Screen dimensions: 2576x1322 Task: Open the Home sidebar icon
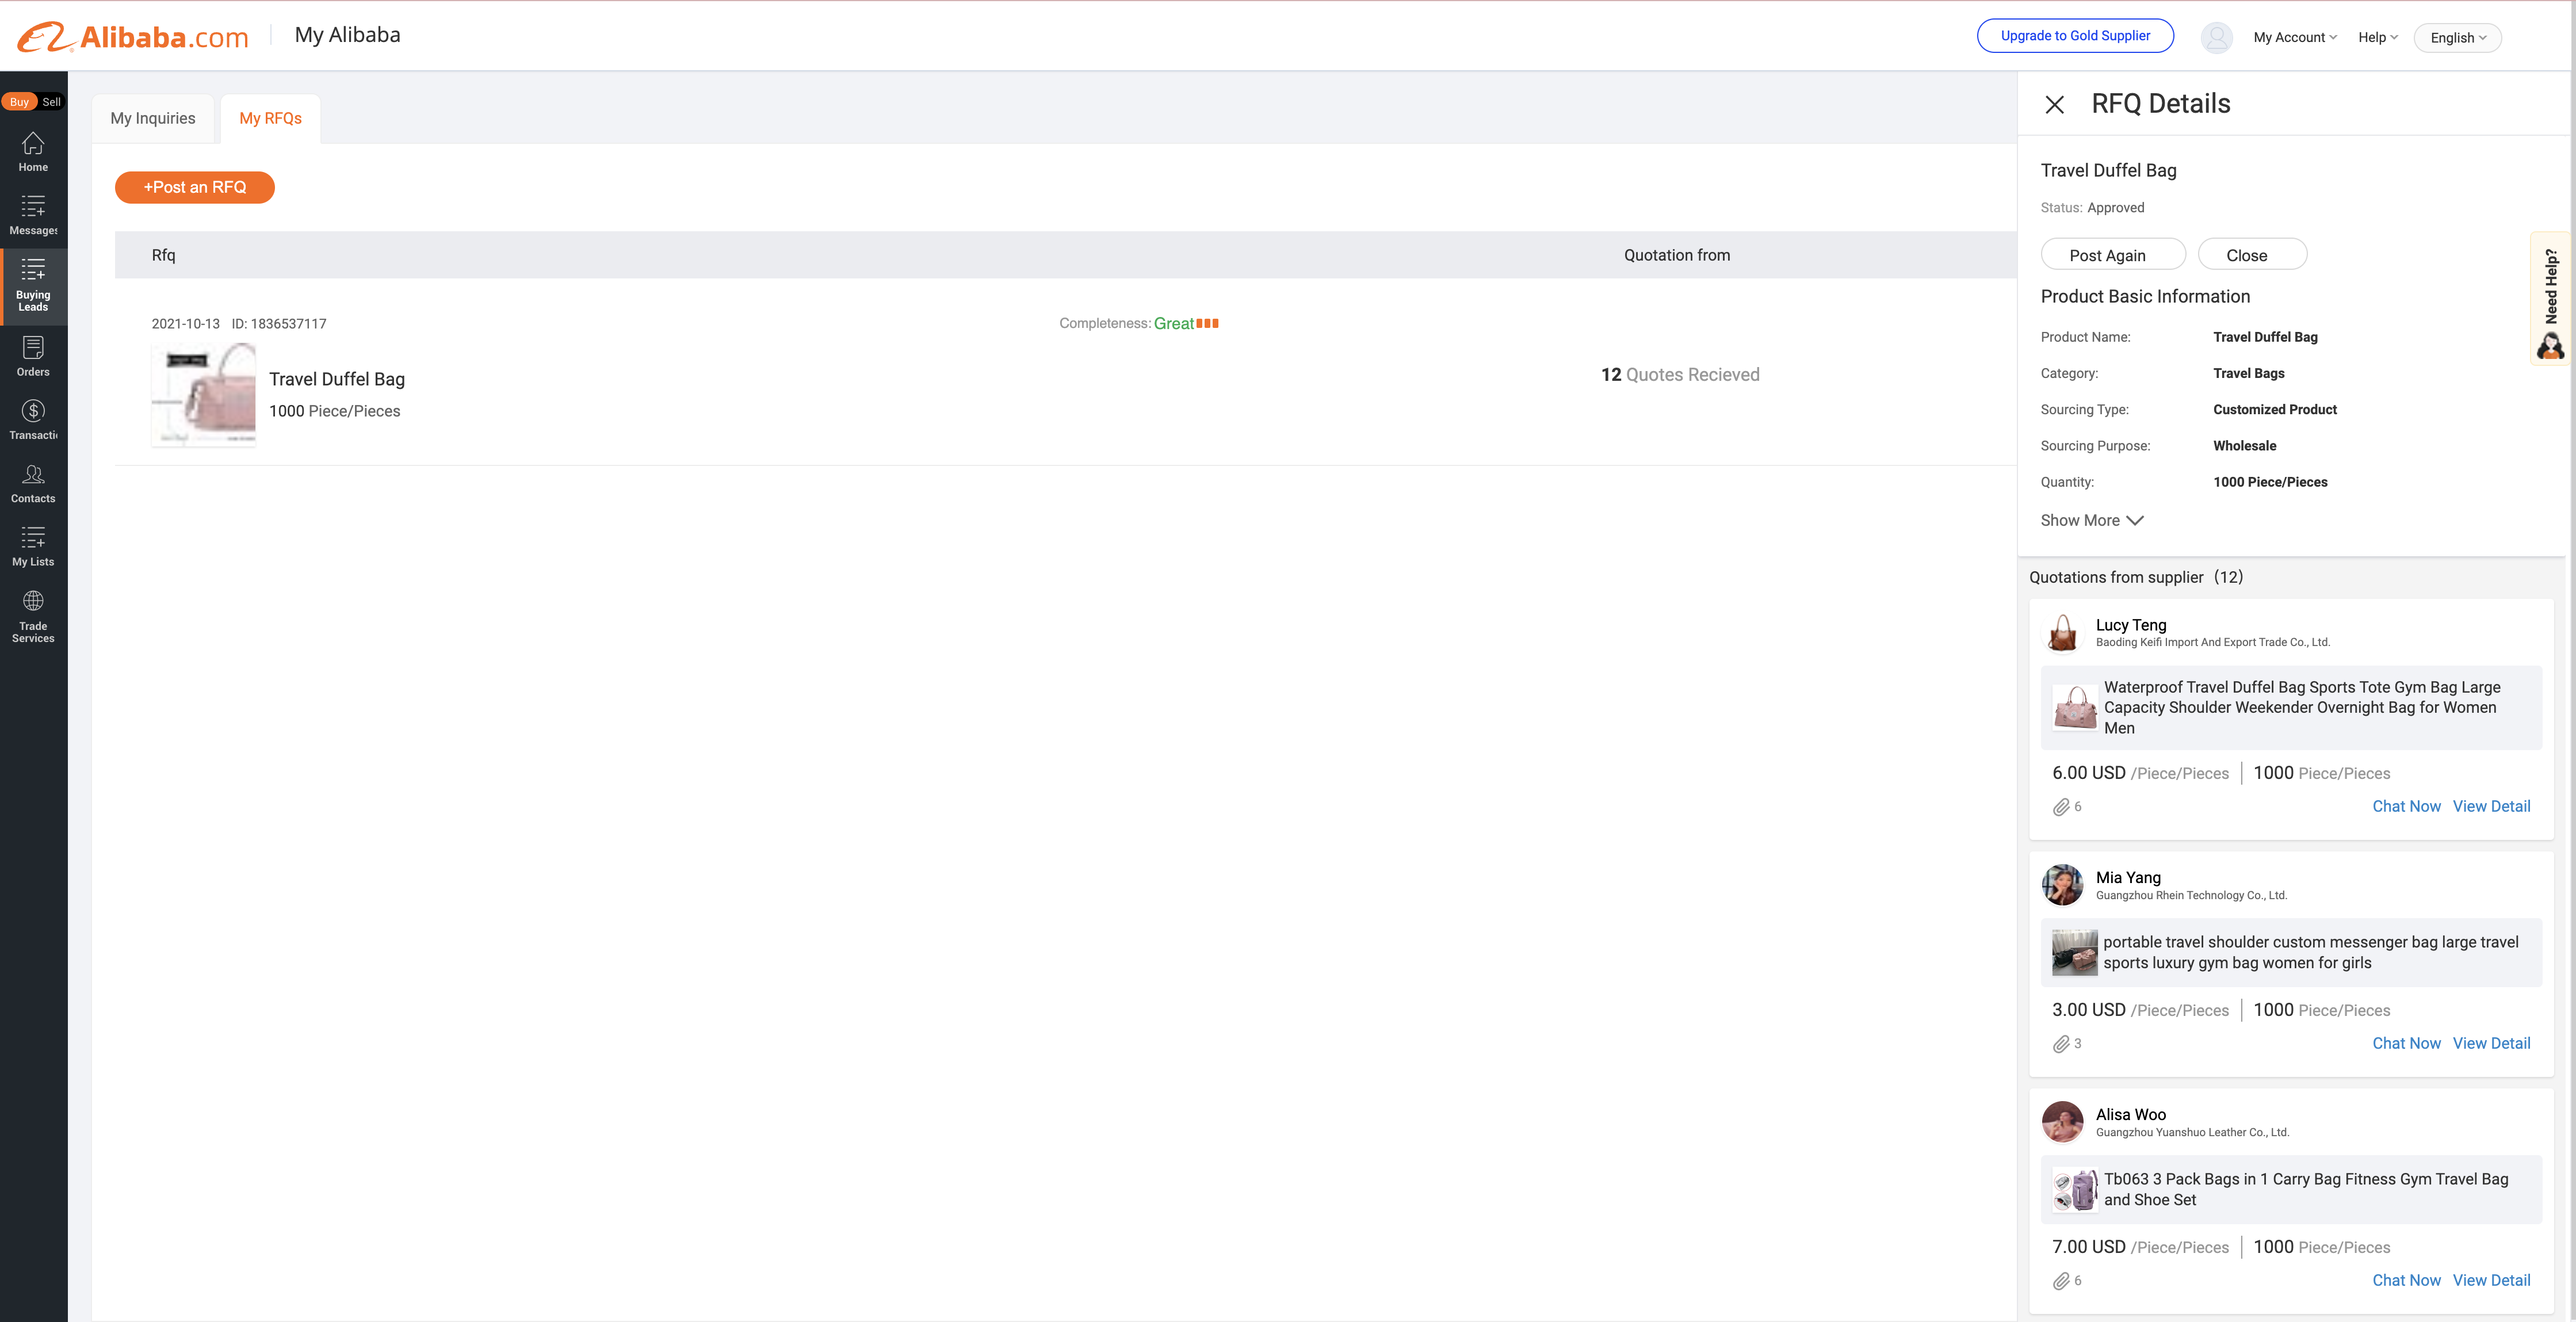(33, 152)
